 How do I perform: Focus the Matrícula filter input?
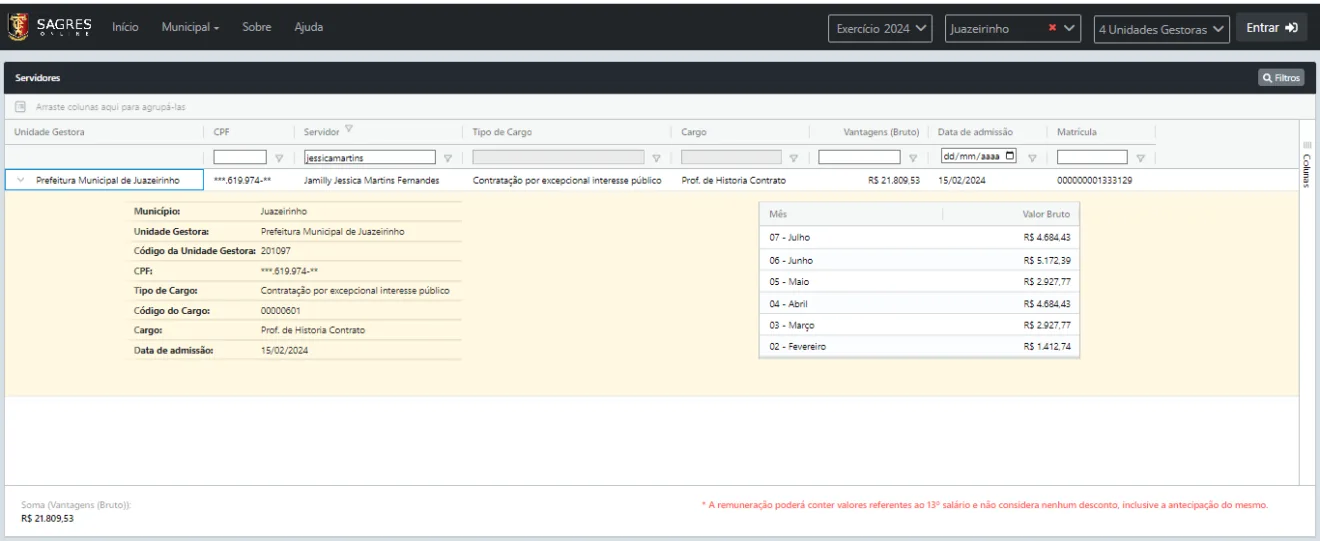pos(1092,156)
